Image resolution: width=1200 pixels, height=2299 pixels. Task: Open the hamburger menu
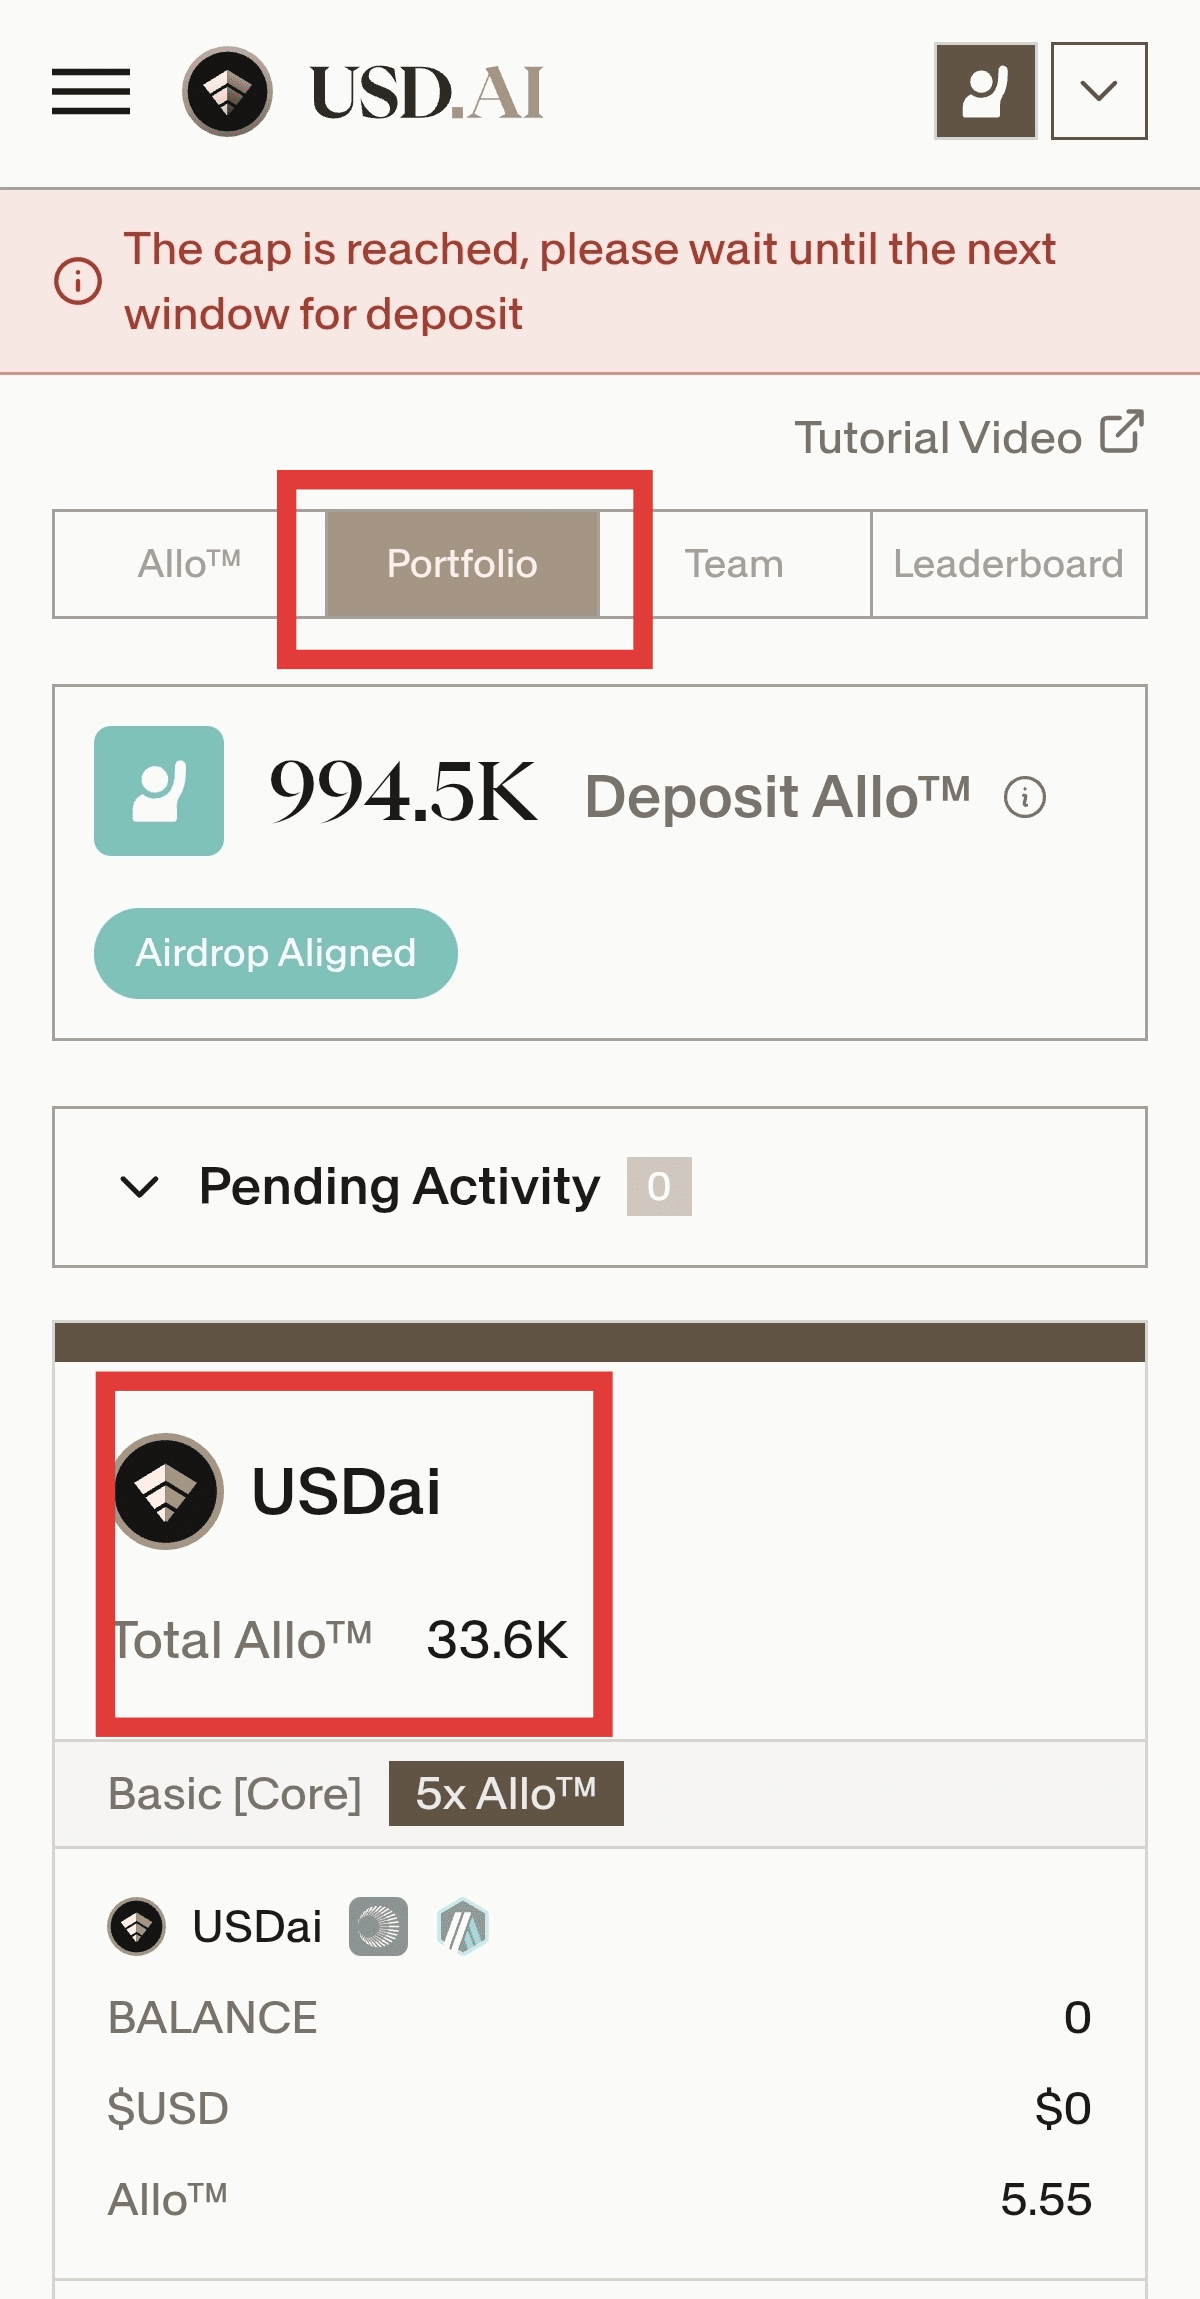[x=91, y=91]
